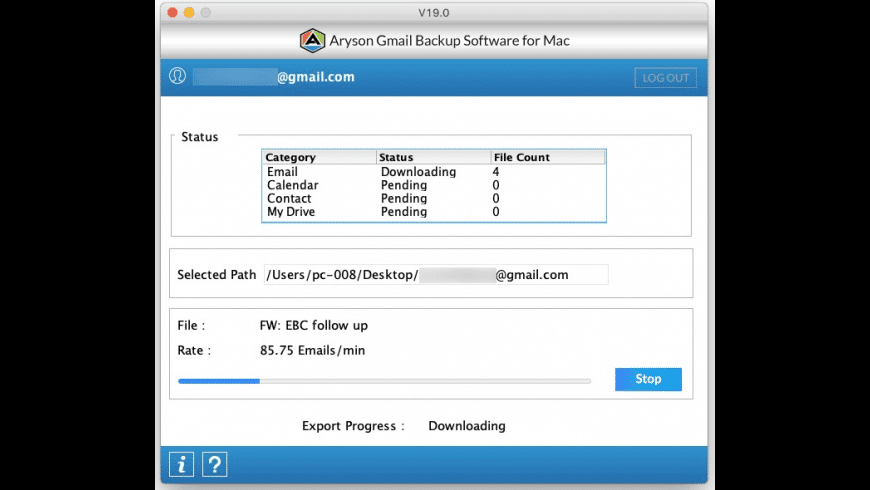The image size is (870, 490).
Task: Click the My Drive Pending status cell
Action: pos(404,212)
